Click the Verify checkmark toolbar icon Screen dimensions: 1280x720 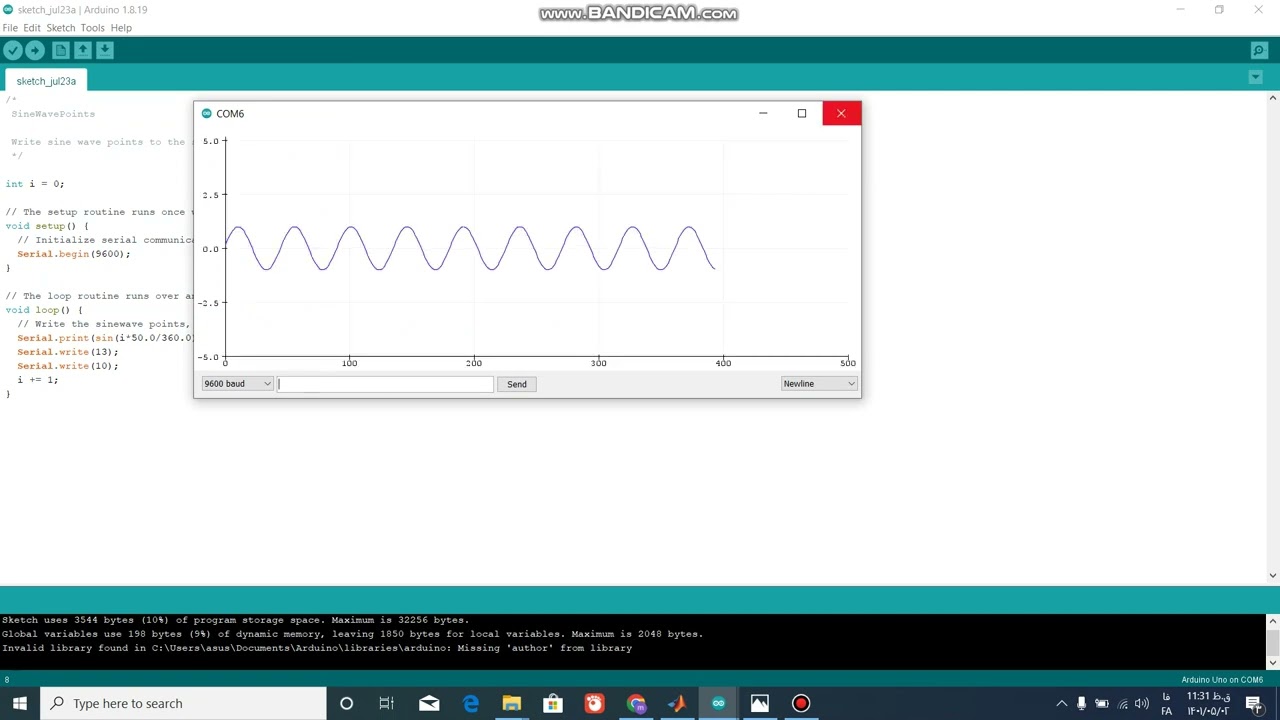pos(12,50)
